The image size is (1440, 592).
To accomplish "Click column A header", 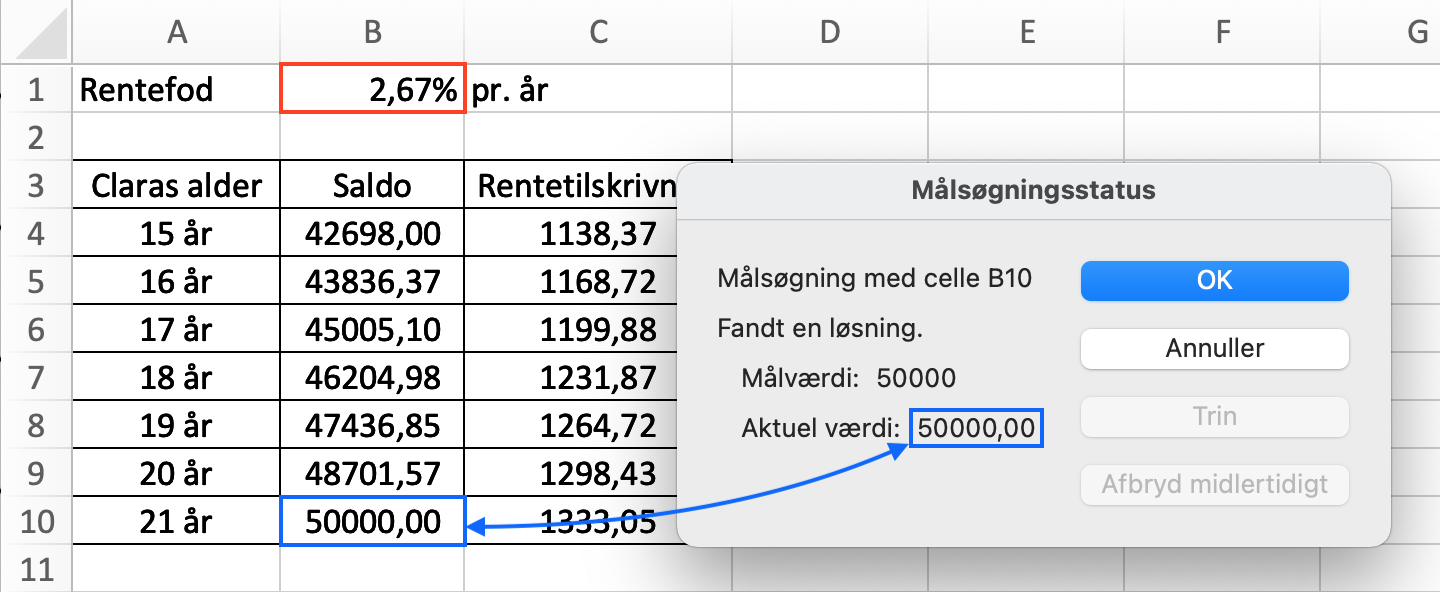I will pos(177,33).
